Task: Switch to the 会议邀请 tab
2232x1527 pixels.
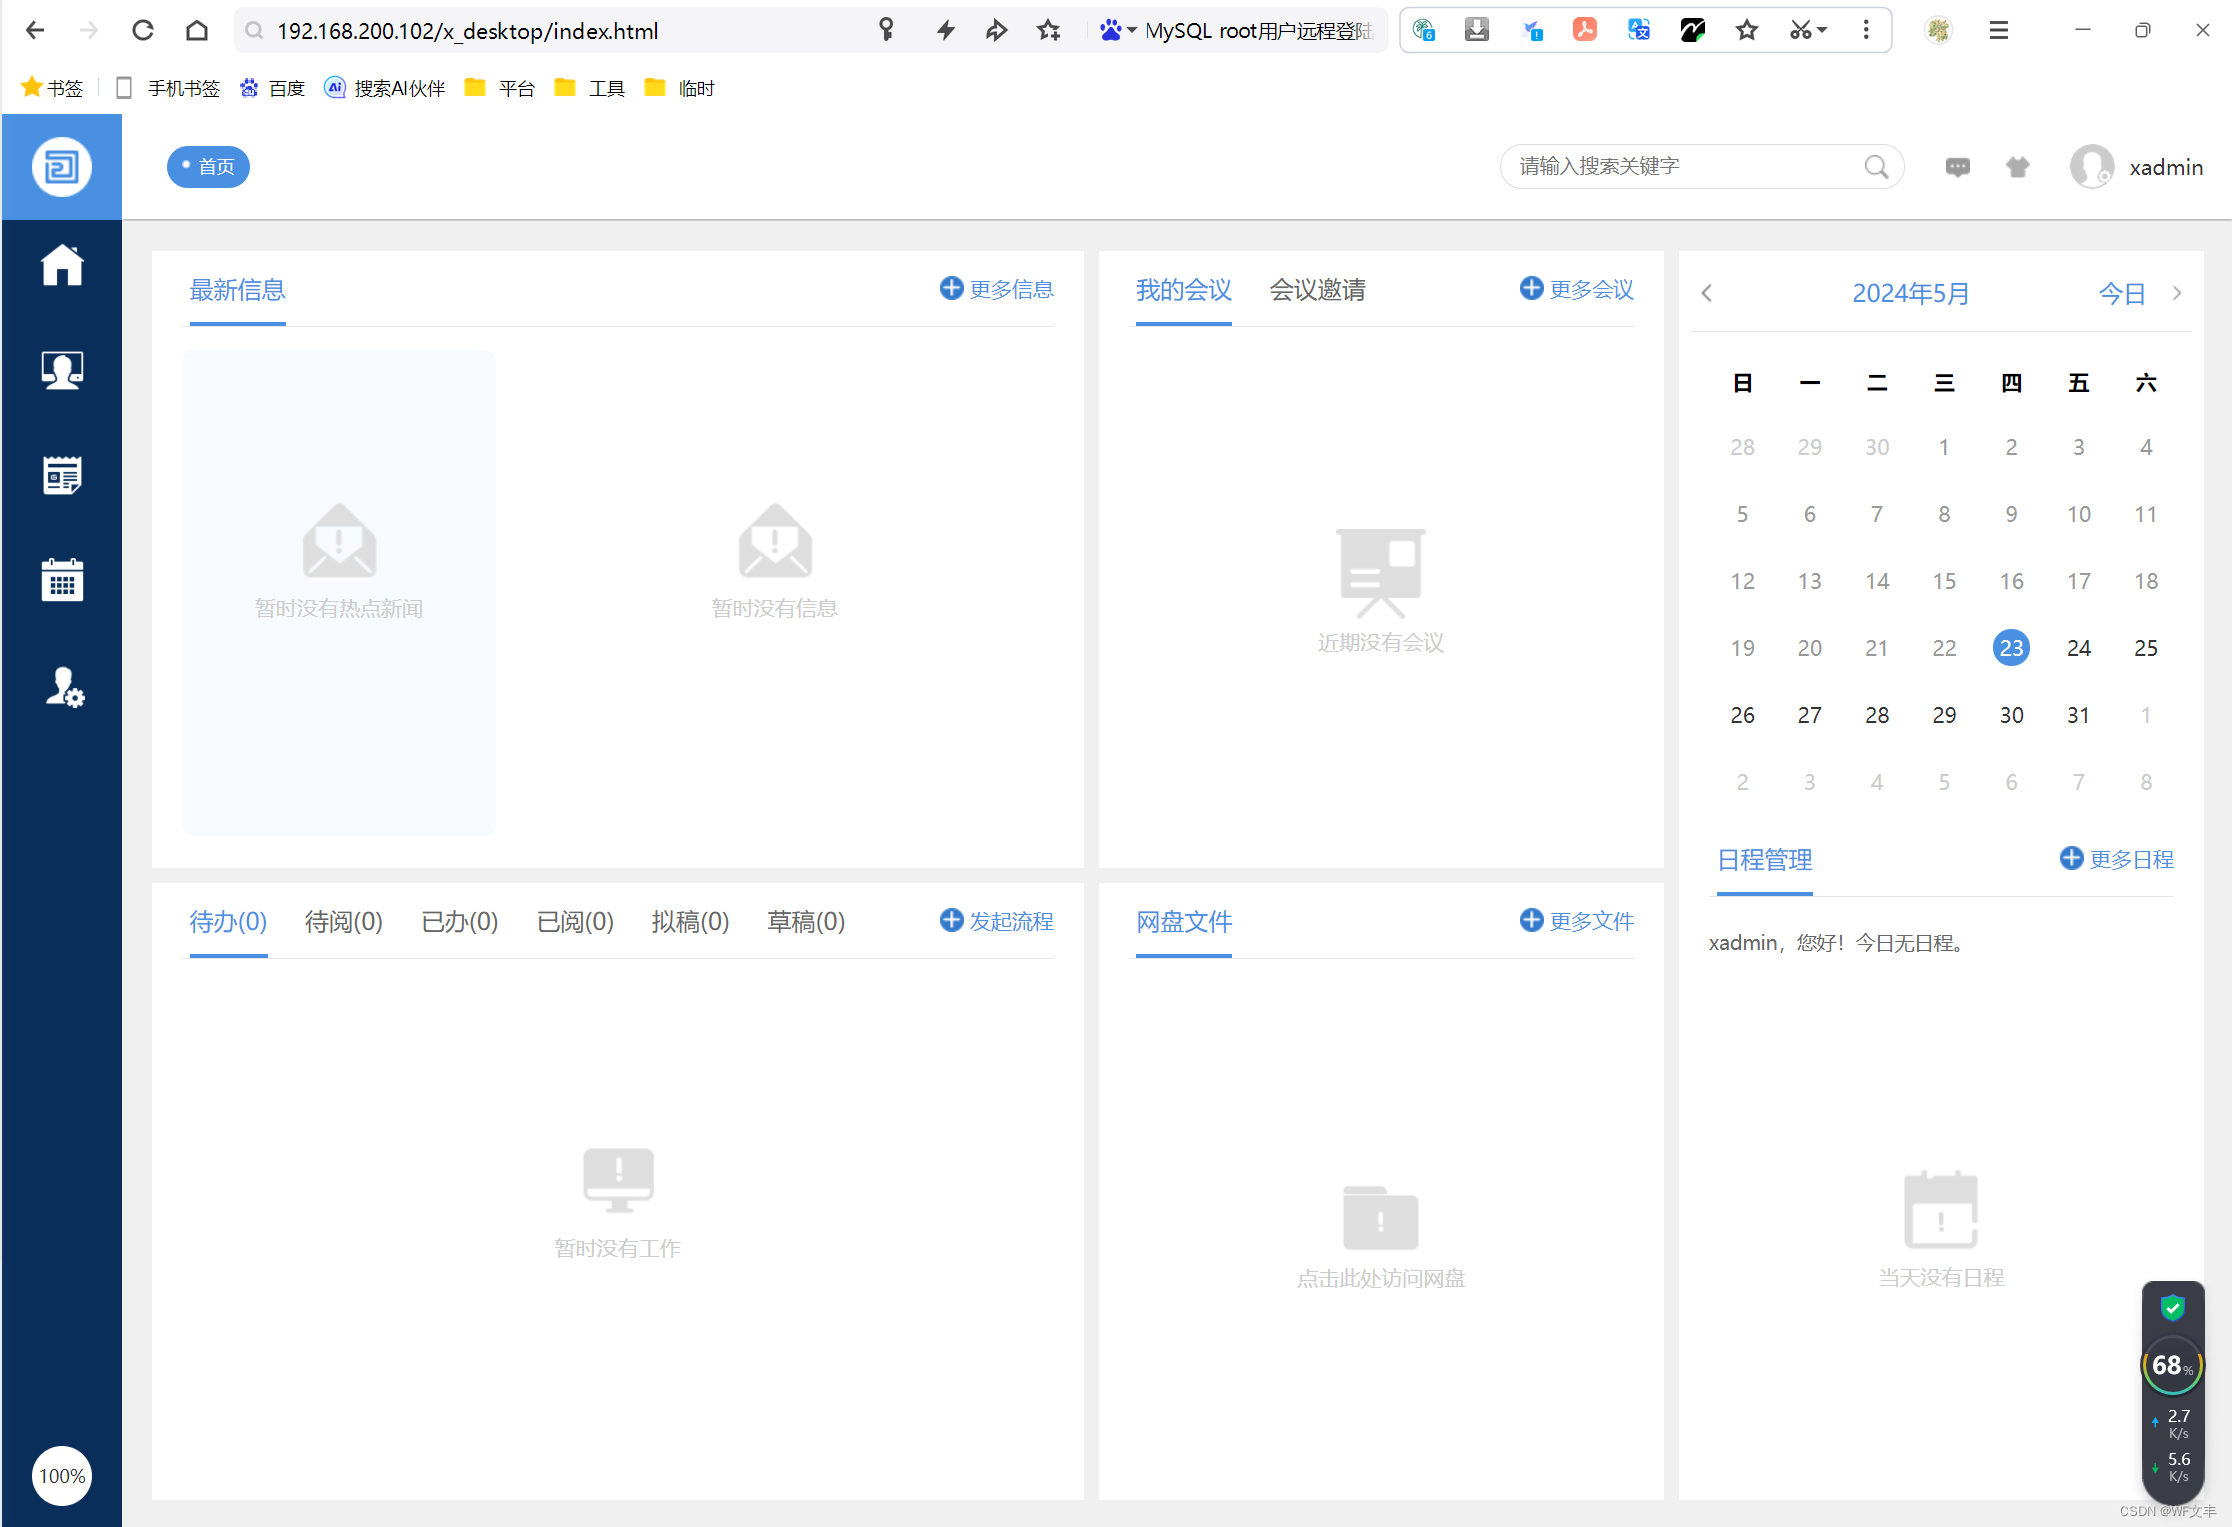Action: pos(1317,290)
